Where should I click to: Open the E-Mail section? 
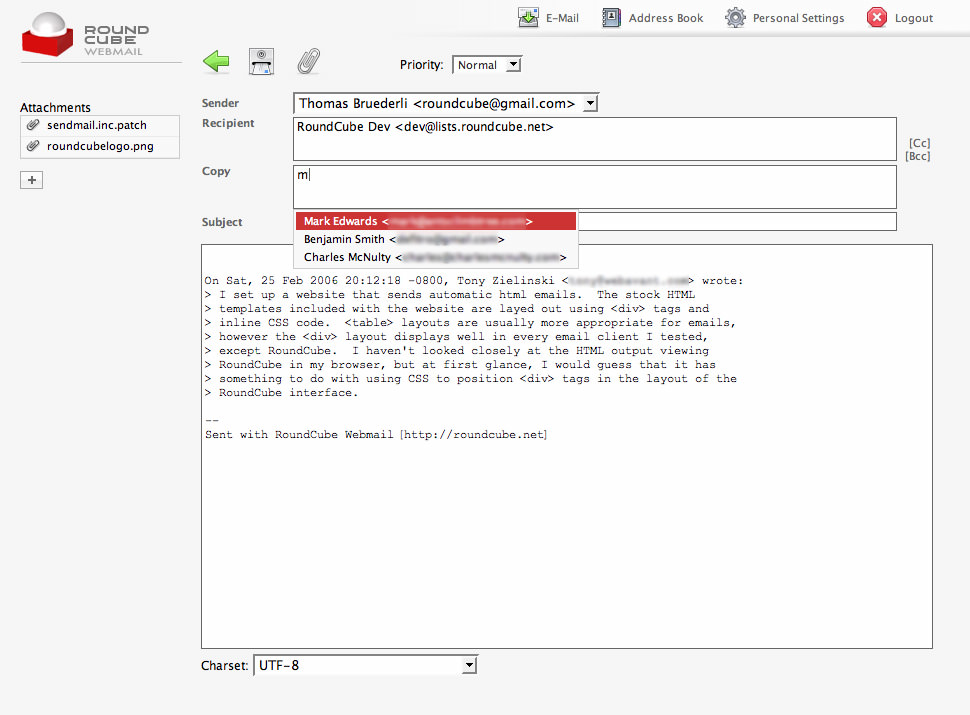pyautogui.click(x=548, y=18)
